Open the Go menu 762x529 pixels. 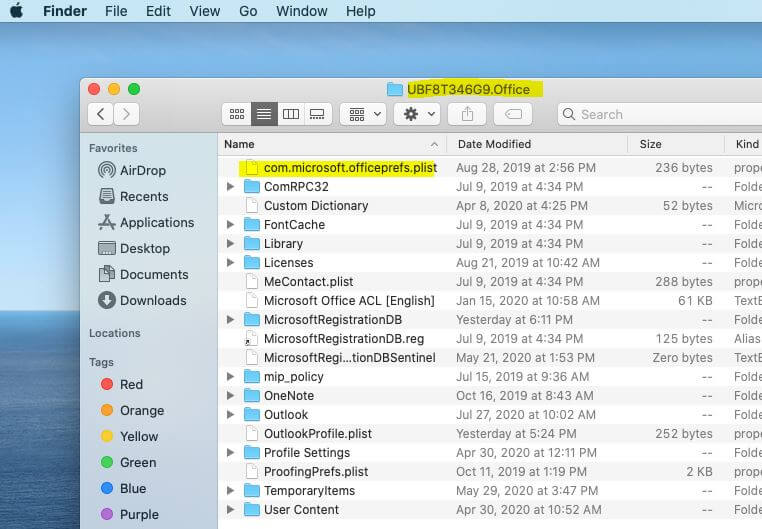(x=248, y=11)
